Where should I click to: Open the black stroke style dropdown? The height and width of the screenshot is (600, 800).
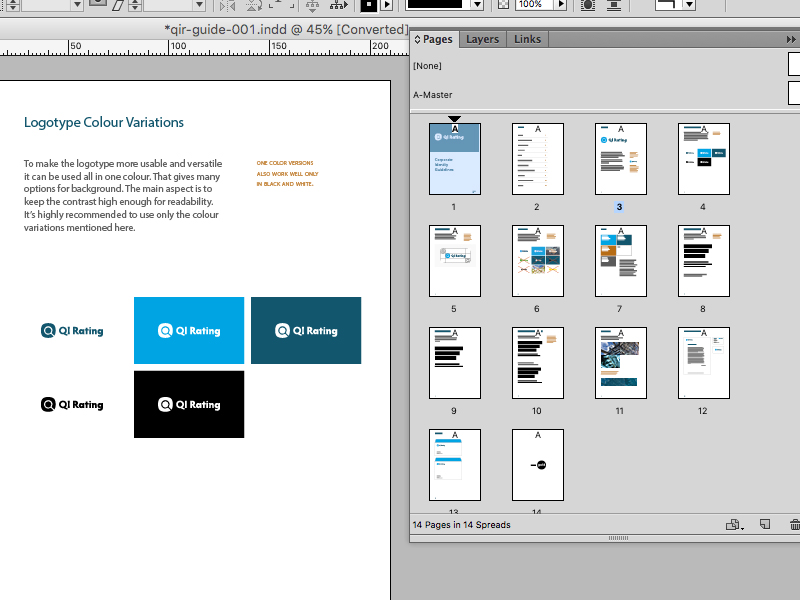[x=477, y=5]
